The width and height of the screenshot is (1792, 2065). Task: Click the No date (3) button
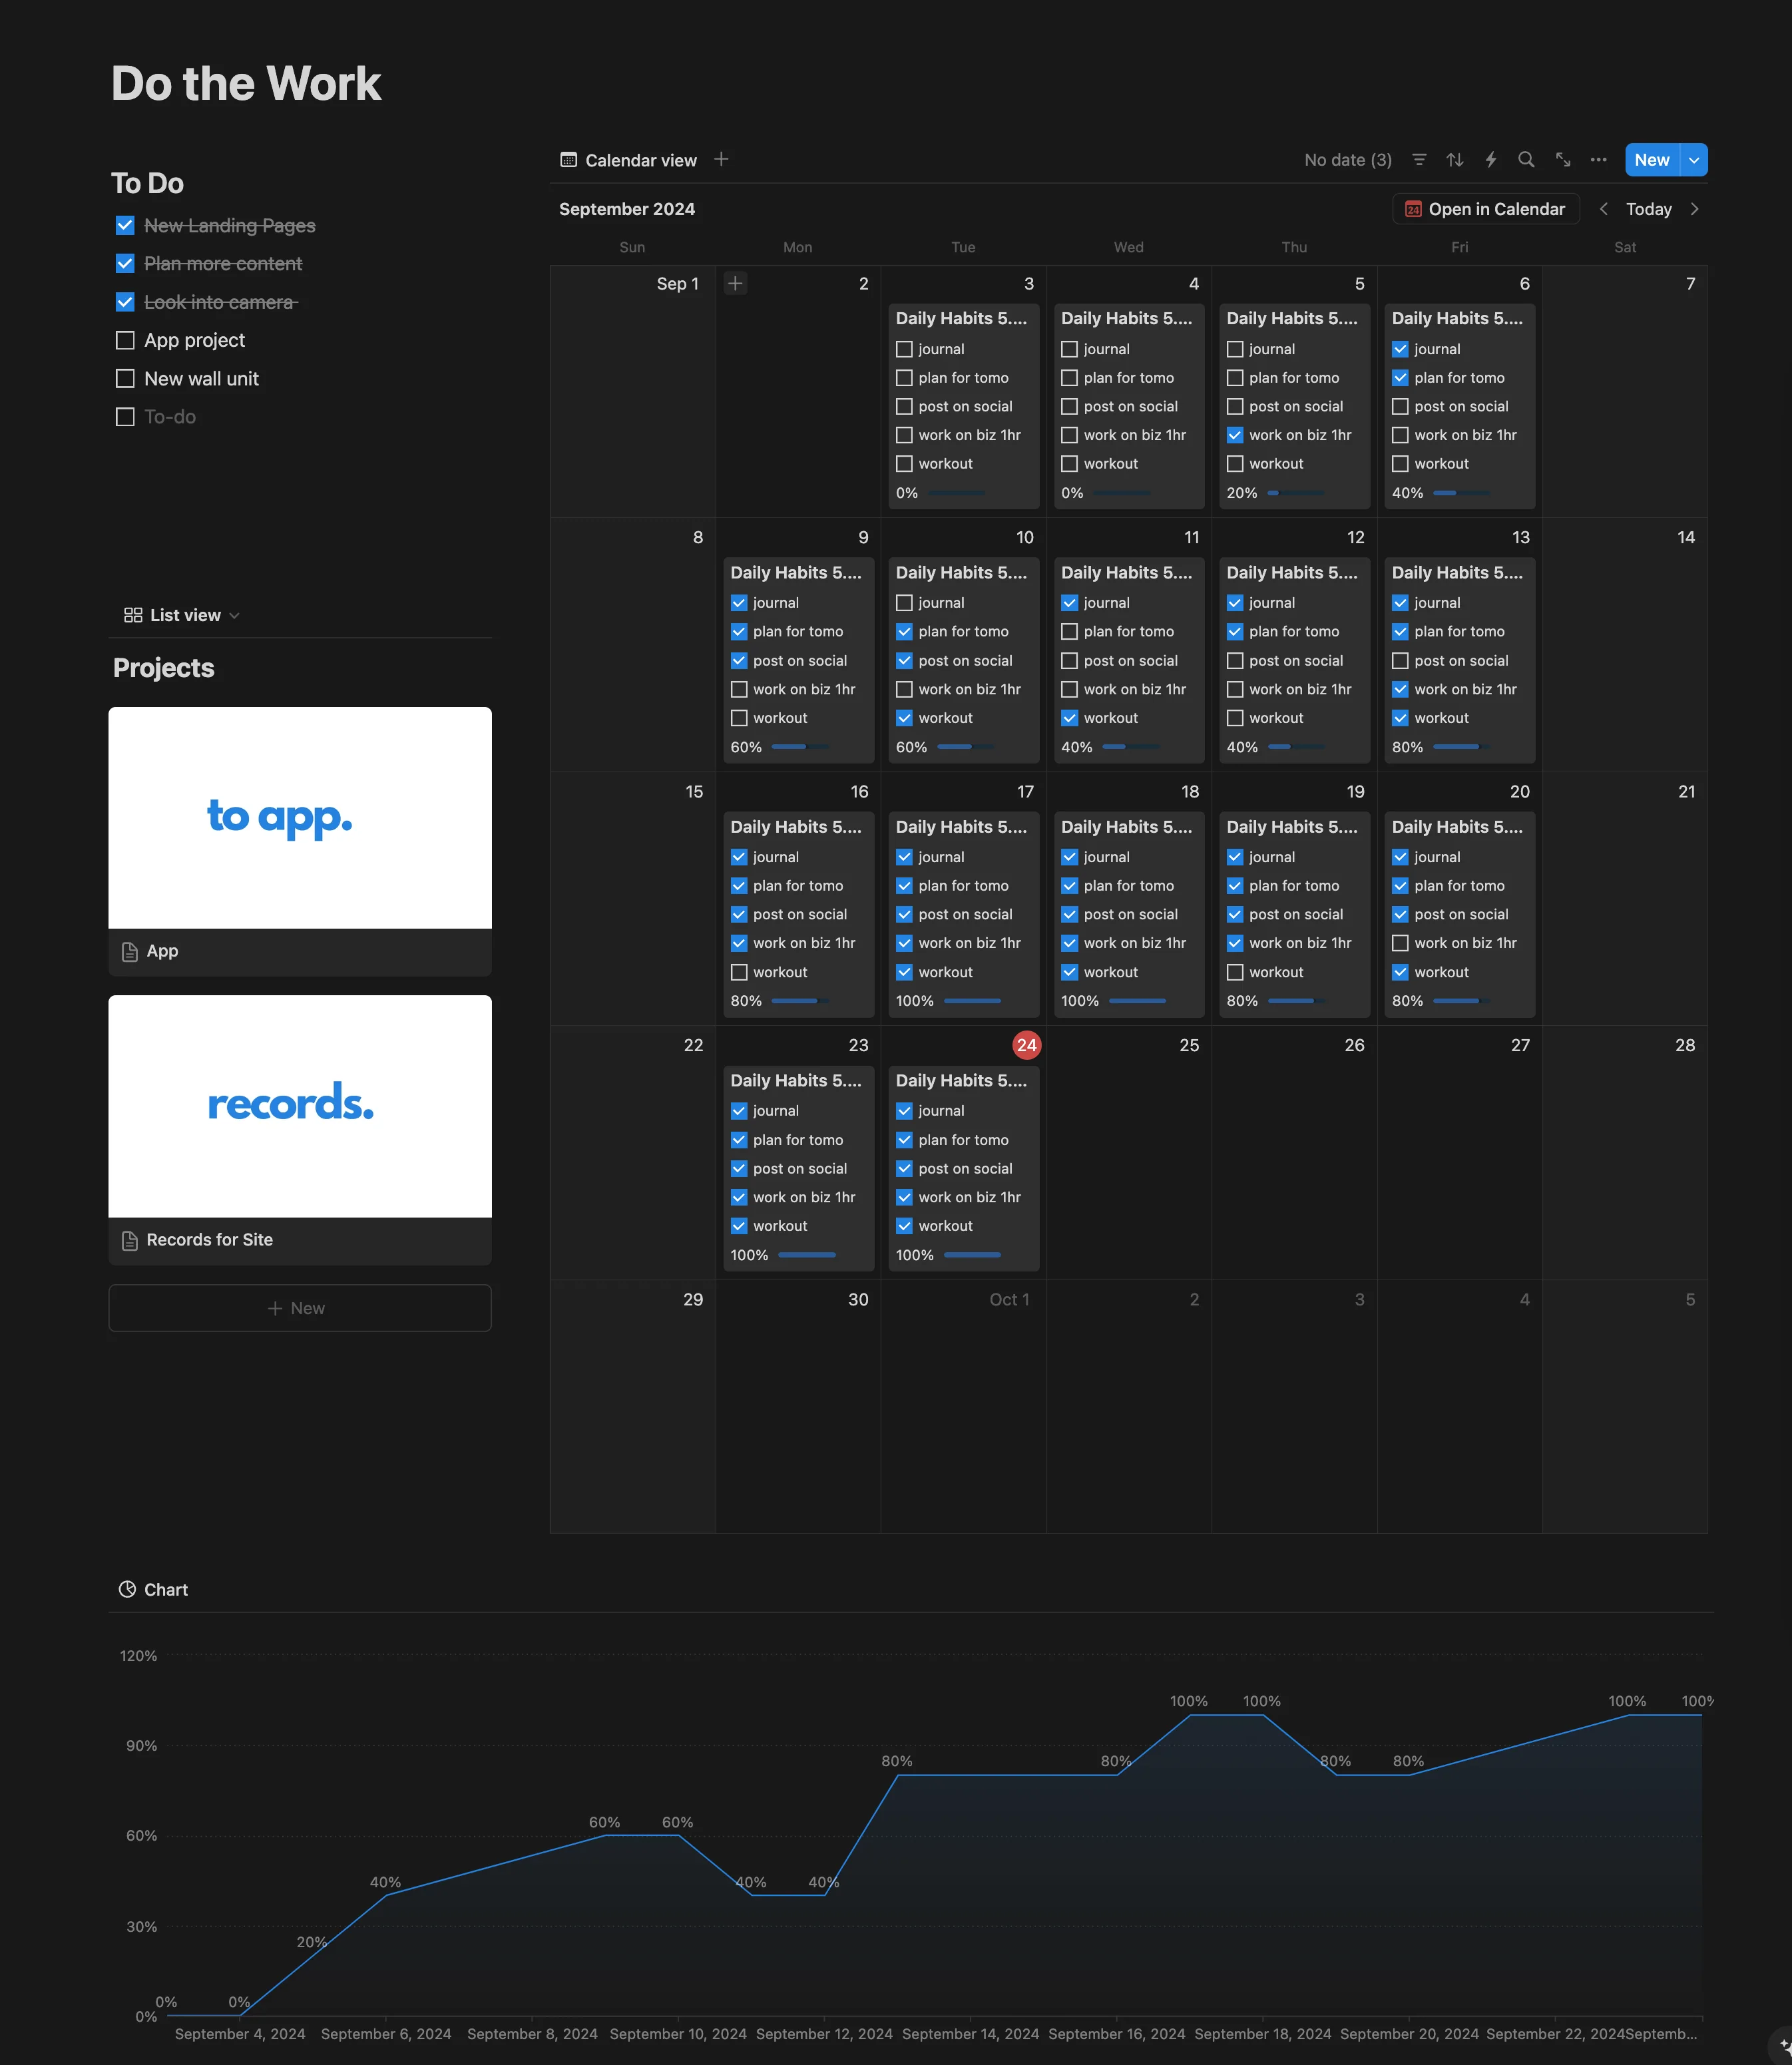[1347, 160]
